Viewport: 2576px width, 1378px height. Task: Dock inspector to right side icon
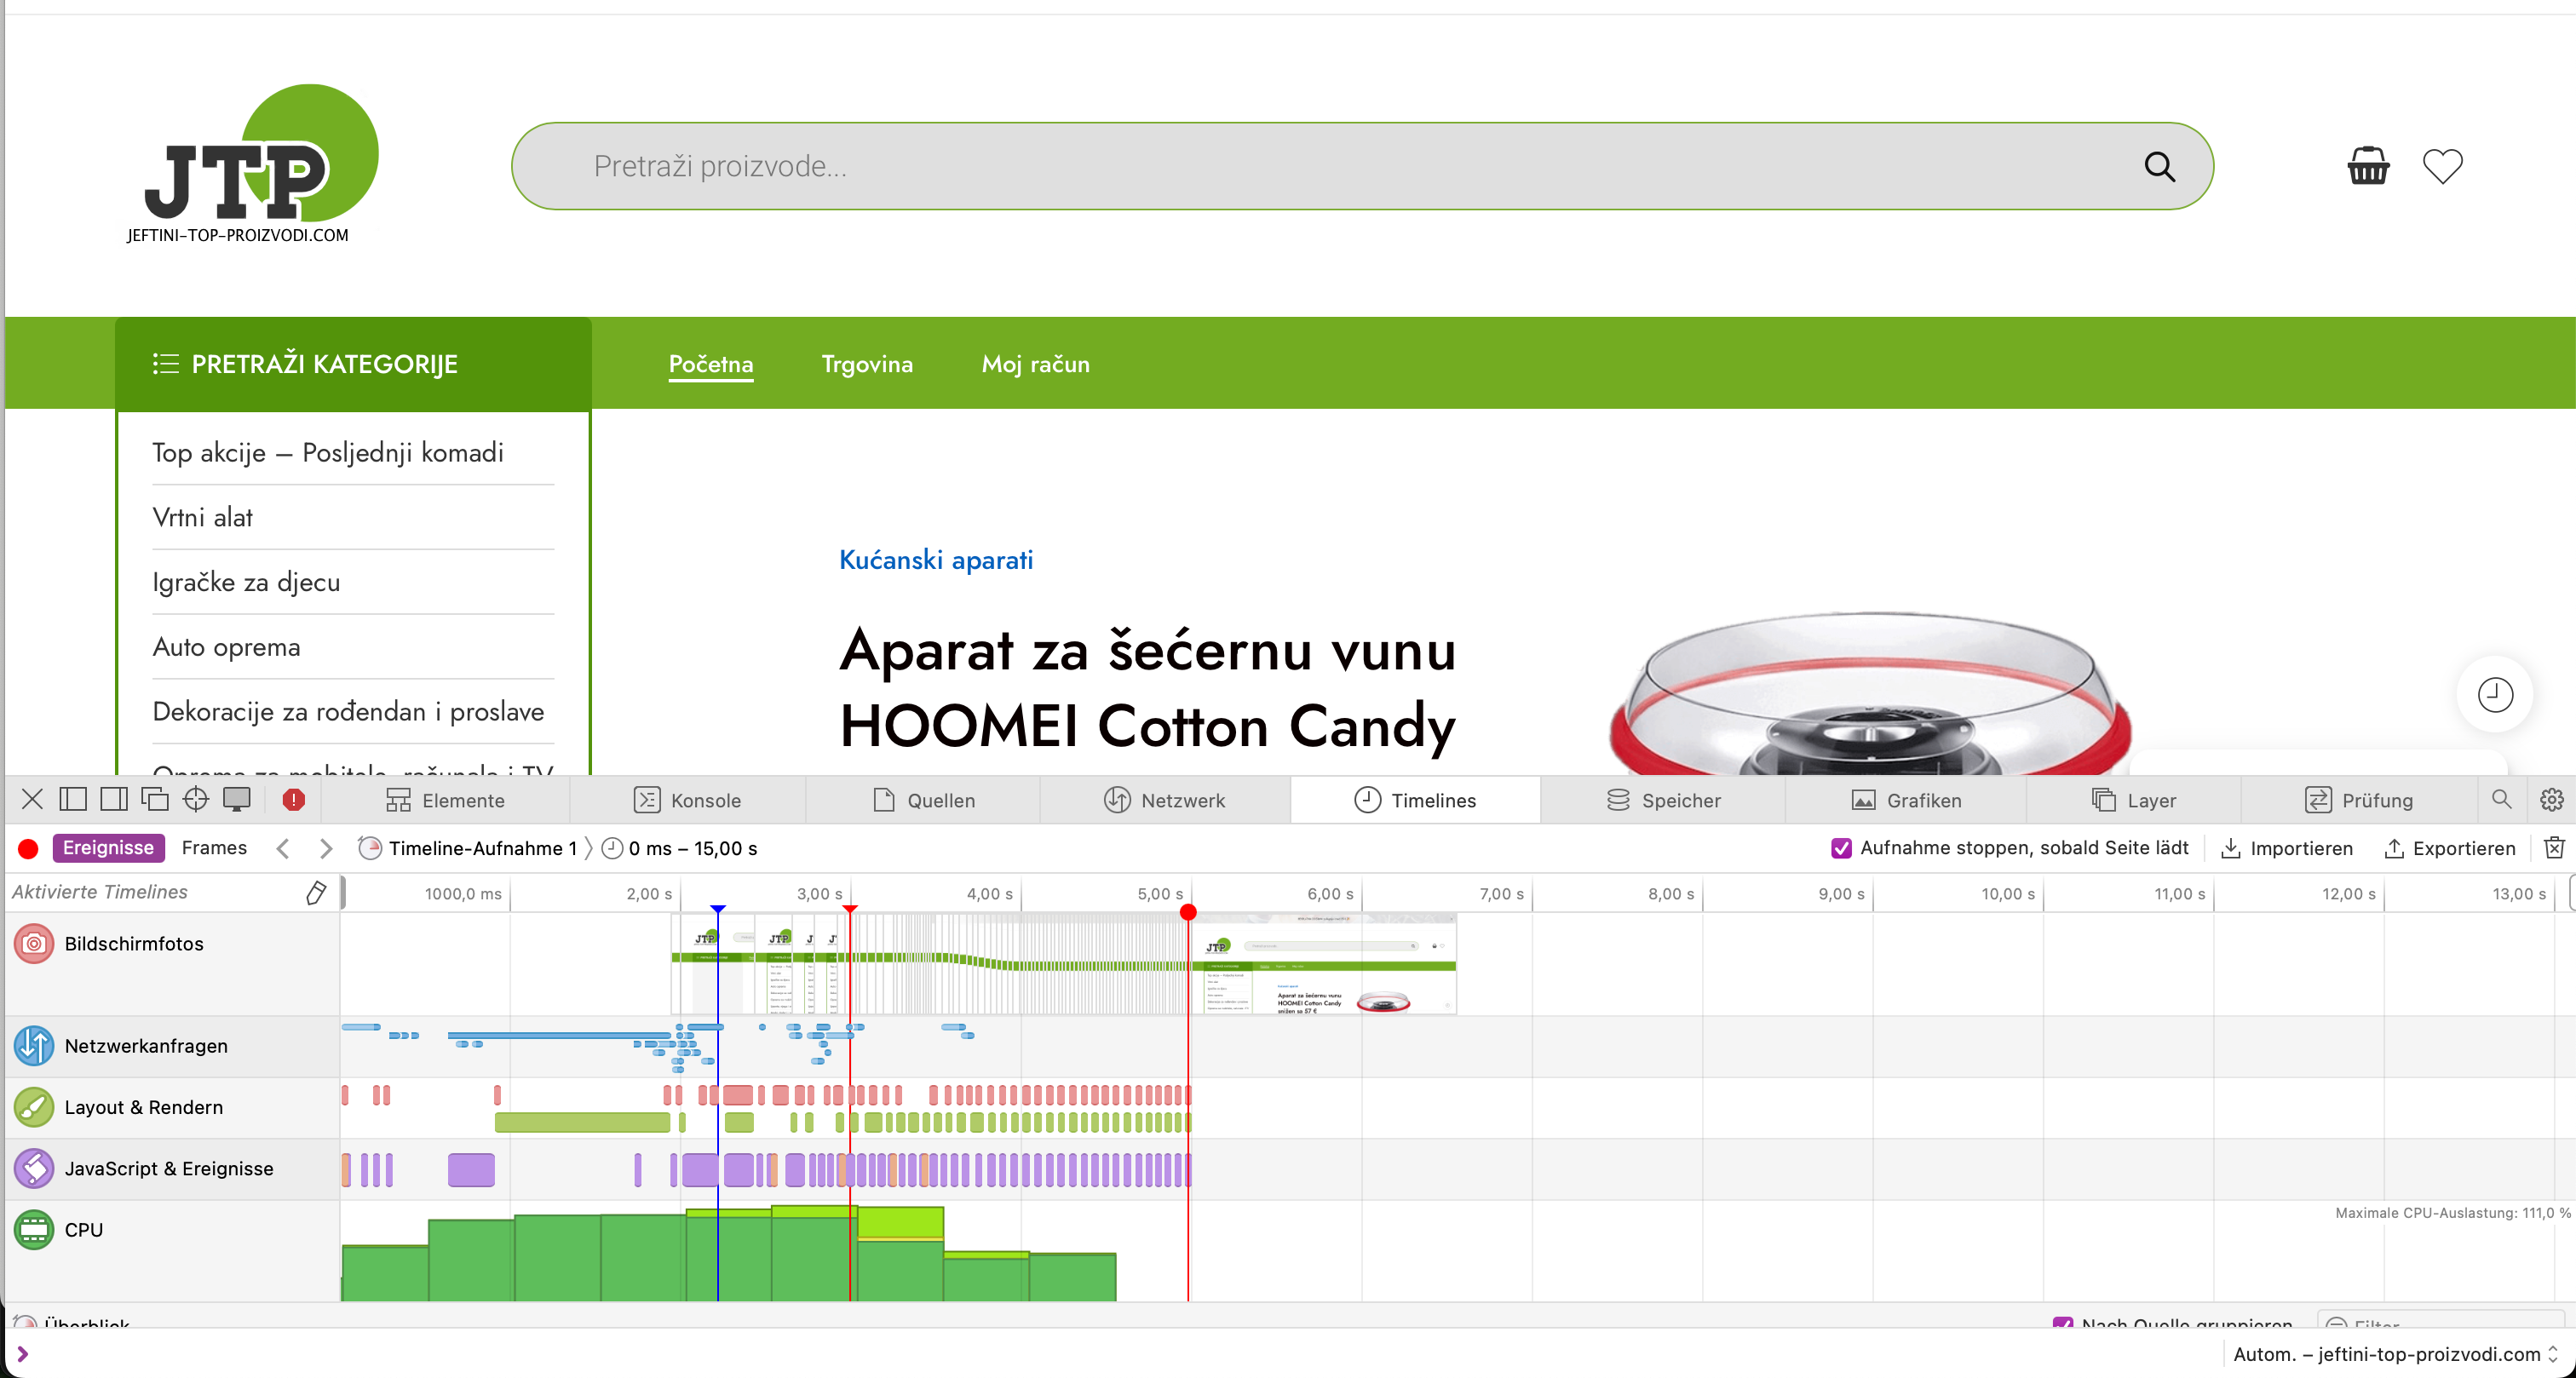point(114,799)
